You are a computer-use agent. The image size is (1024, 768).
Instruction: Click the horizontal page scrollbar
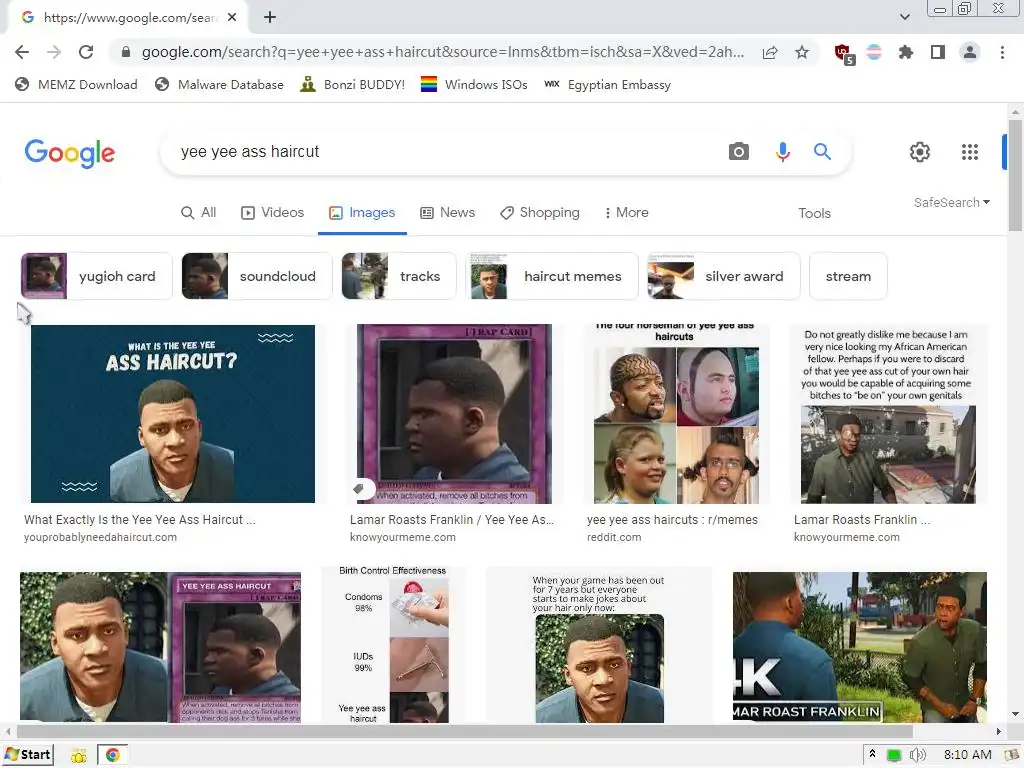click(x=464, y=731)
